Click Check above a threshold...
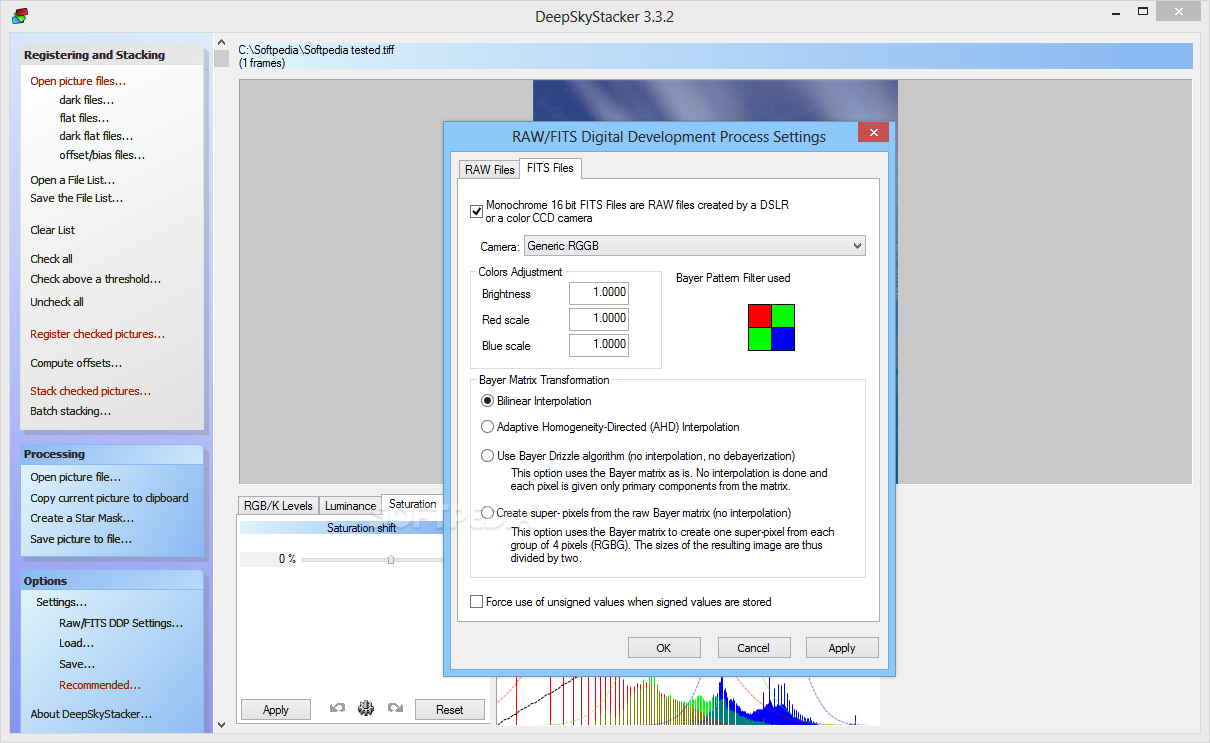The height and width of the screenshot is (743, 1210). tap(96, 279)
